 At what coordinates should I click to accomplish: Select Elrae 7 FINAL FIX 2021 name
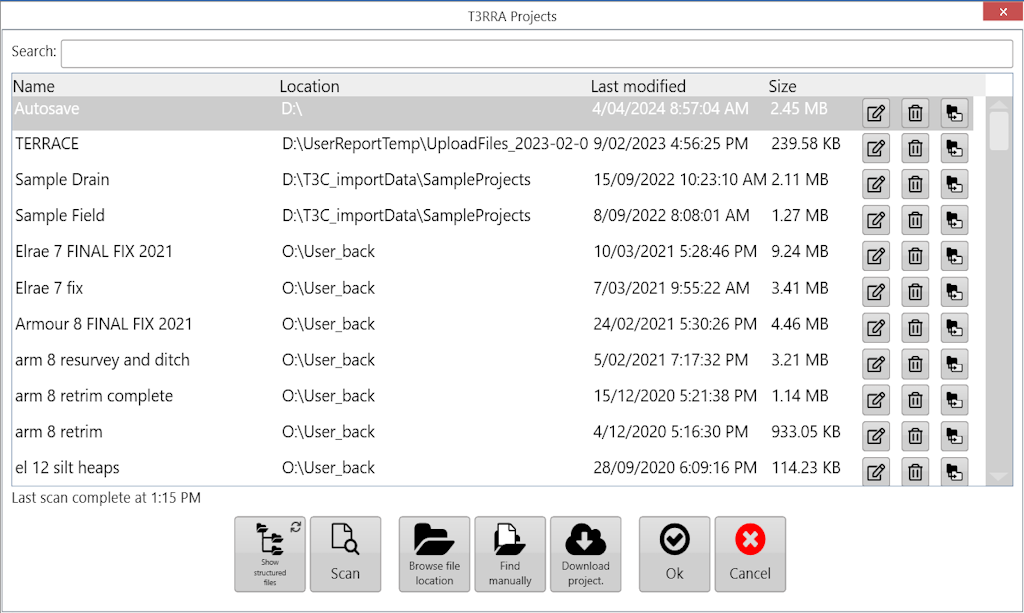coord(94,251)
